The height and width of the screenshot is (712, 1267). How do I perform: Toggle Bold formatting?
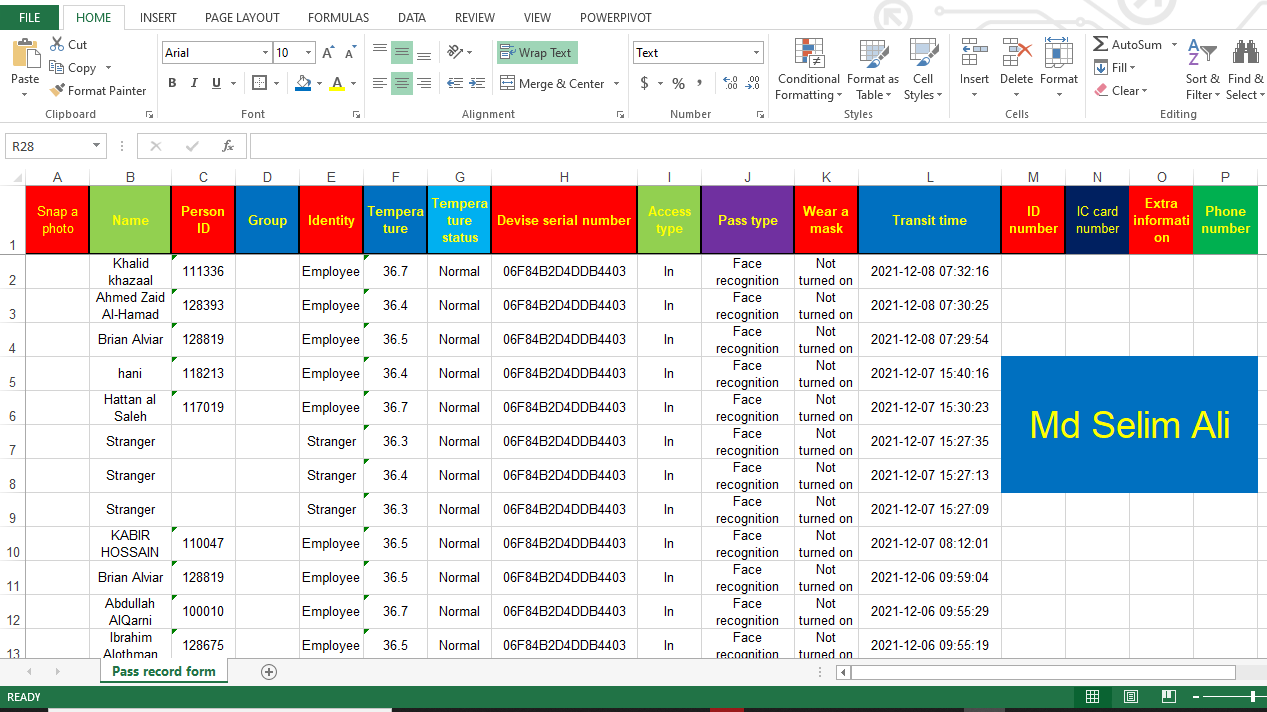click(172, 83)
